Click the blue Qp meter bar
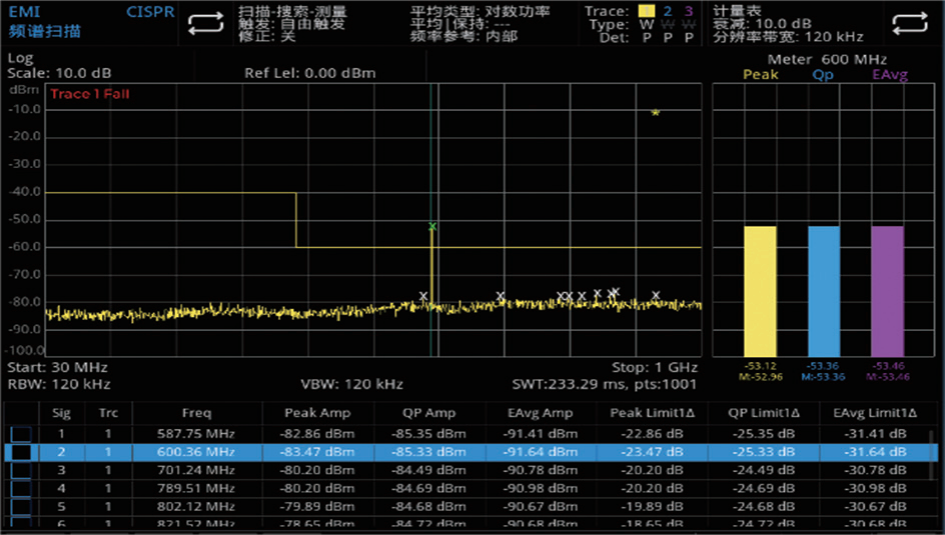The width and height of the screenshot is (945, 535). [824, 292]
